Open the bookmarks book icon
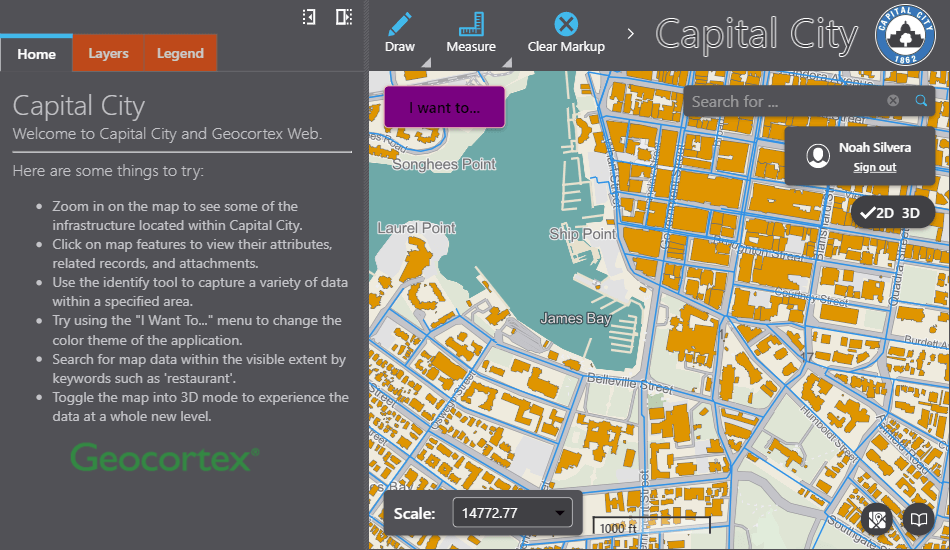This screenshot has width=950, height=550. coord(917,519)
